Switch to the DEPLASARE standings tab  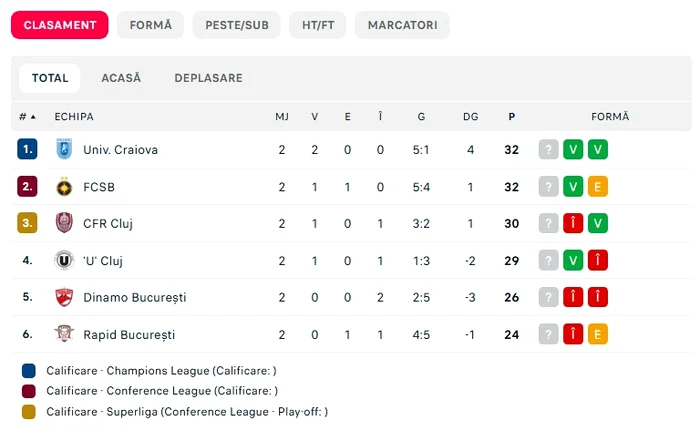pos(208,78)
